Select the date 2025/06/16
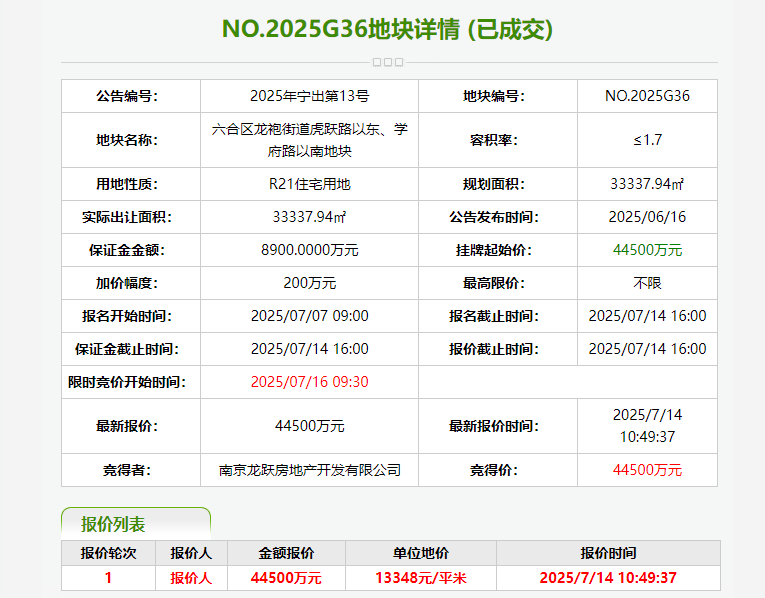Viewport: 765px width, 598px height. tap(647, 217)
